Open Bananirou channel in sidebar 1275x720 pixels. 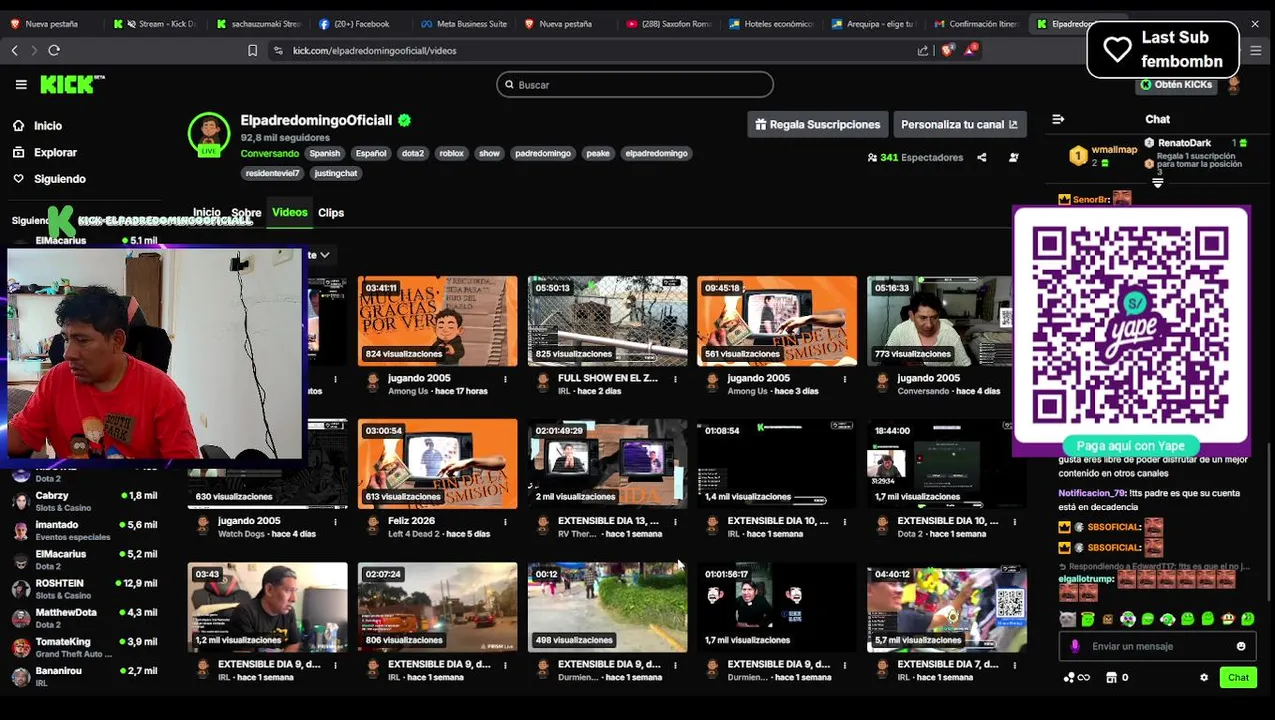click(85, 676)
